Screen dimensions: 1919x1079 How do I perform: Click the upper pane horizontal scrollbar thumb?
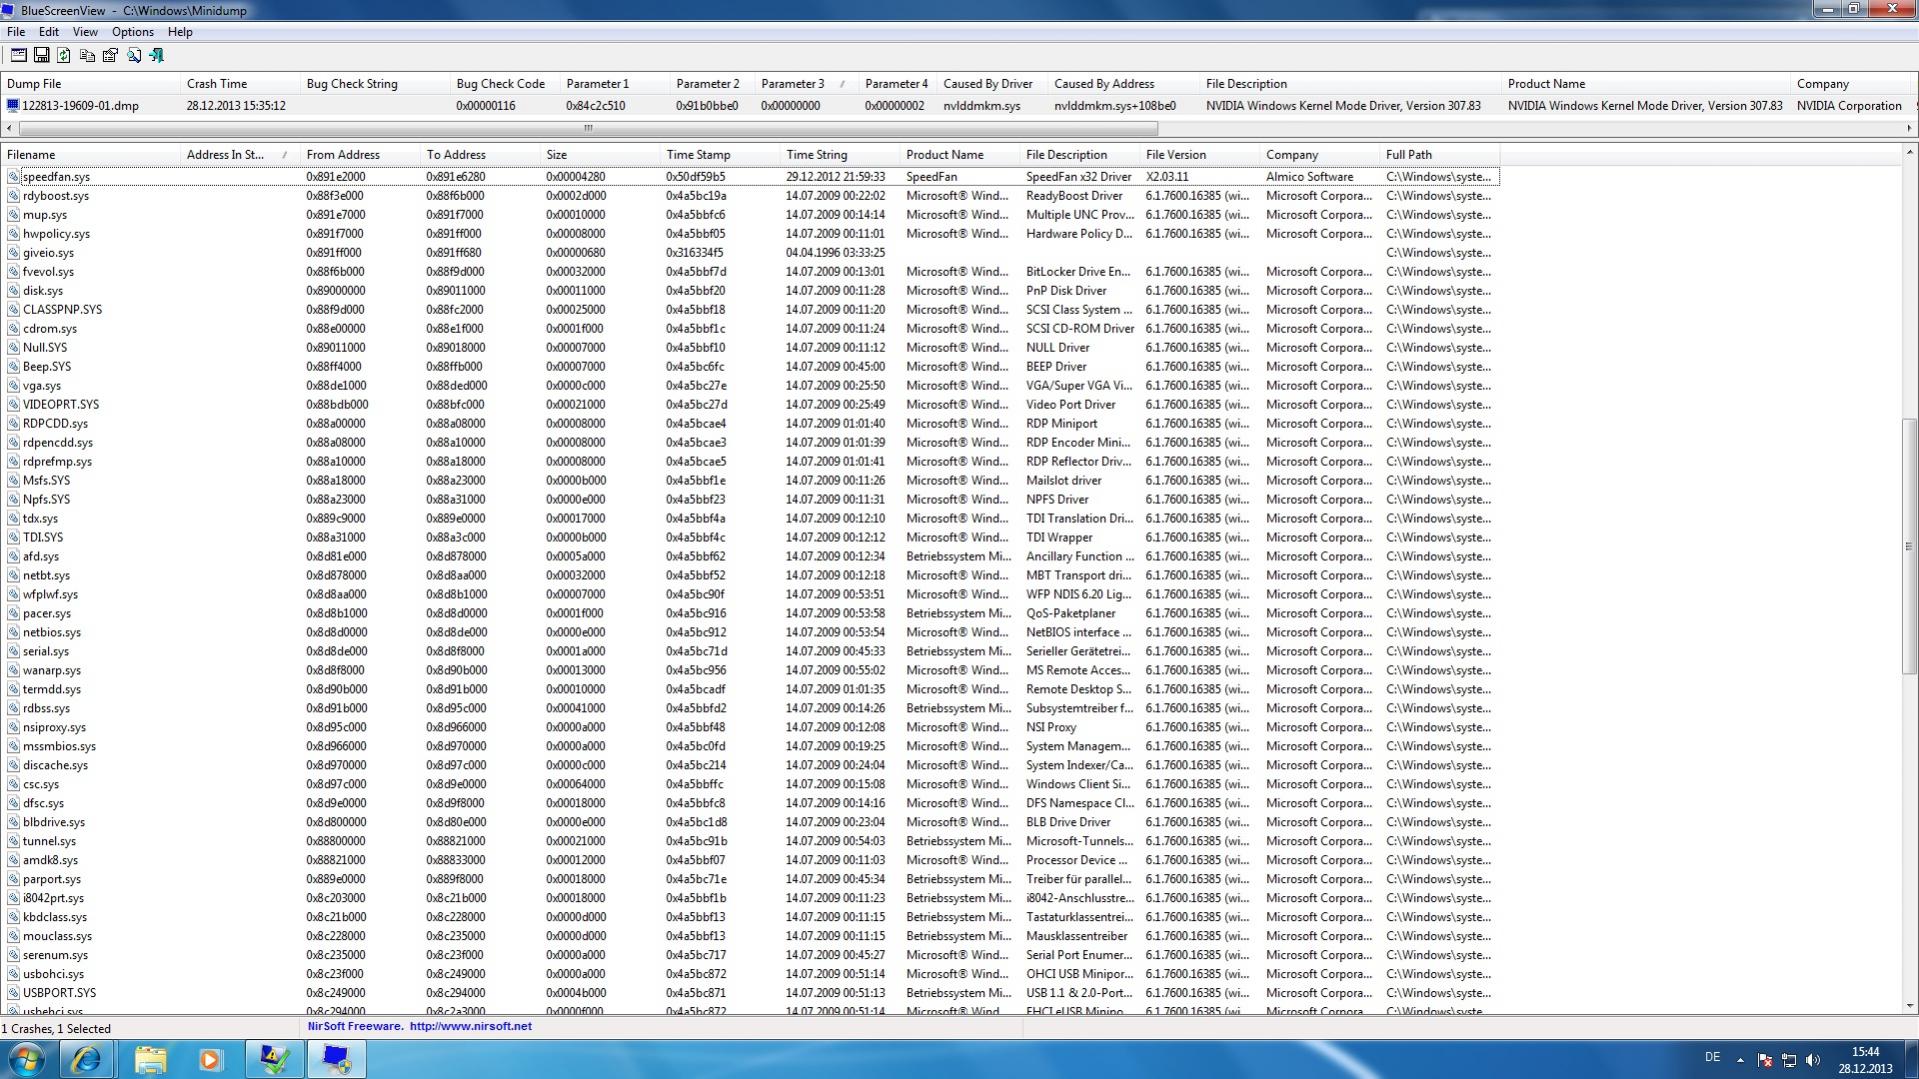[588, 129]
